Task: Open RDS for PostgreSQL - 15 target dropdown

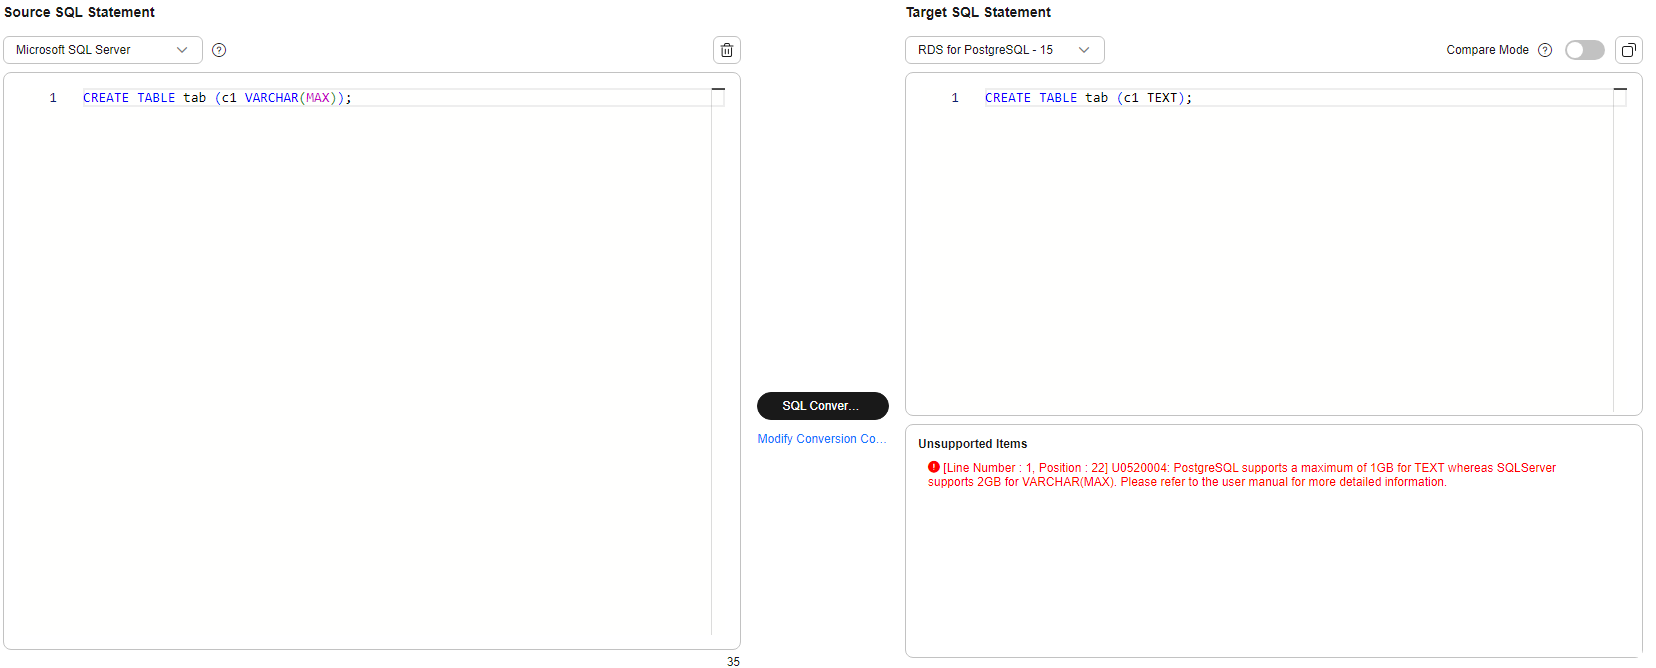Action: pyautogui.click(x=1005, y=50)
